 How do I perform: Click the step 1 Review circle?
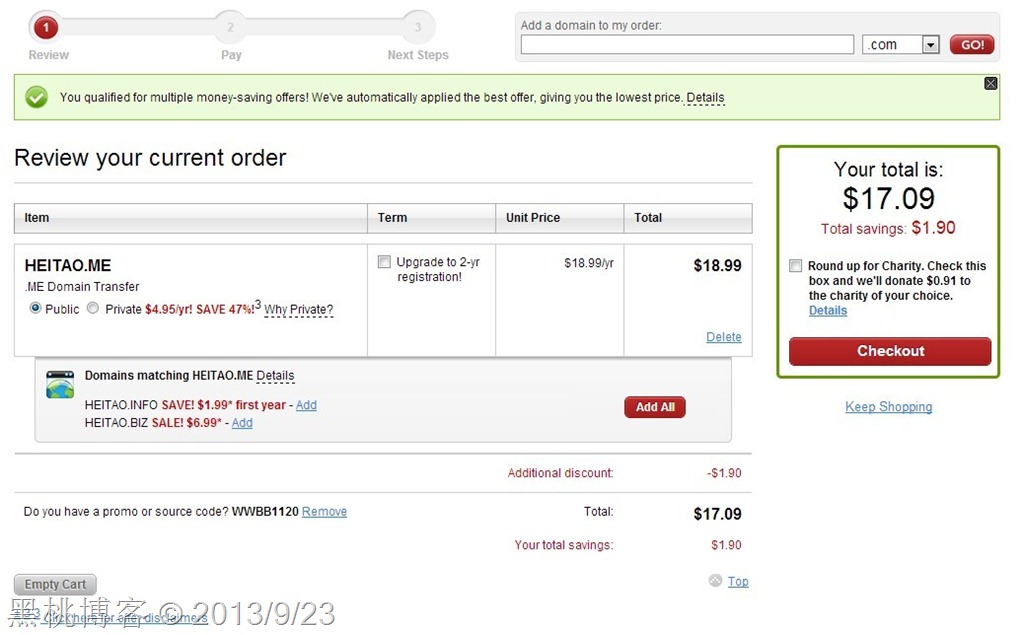point(45,27)
